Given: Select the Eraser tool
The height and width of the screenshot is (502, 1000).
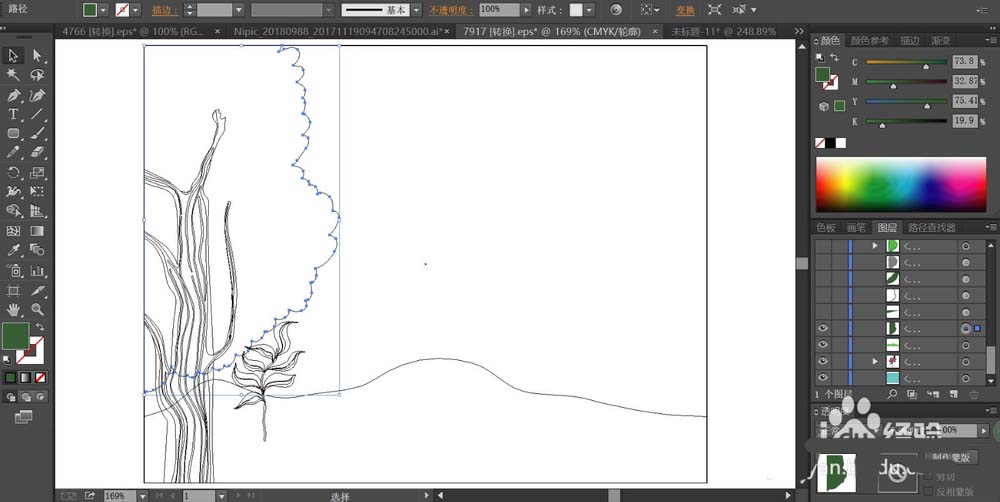Looking at the screenshot, I should pos(37,153).
